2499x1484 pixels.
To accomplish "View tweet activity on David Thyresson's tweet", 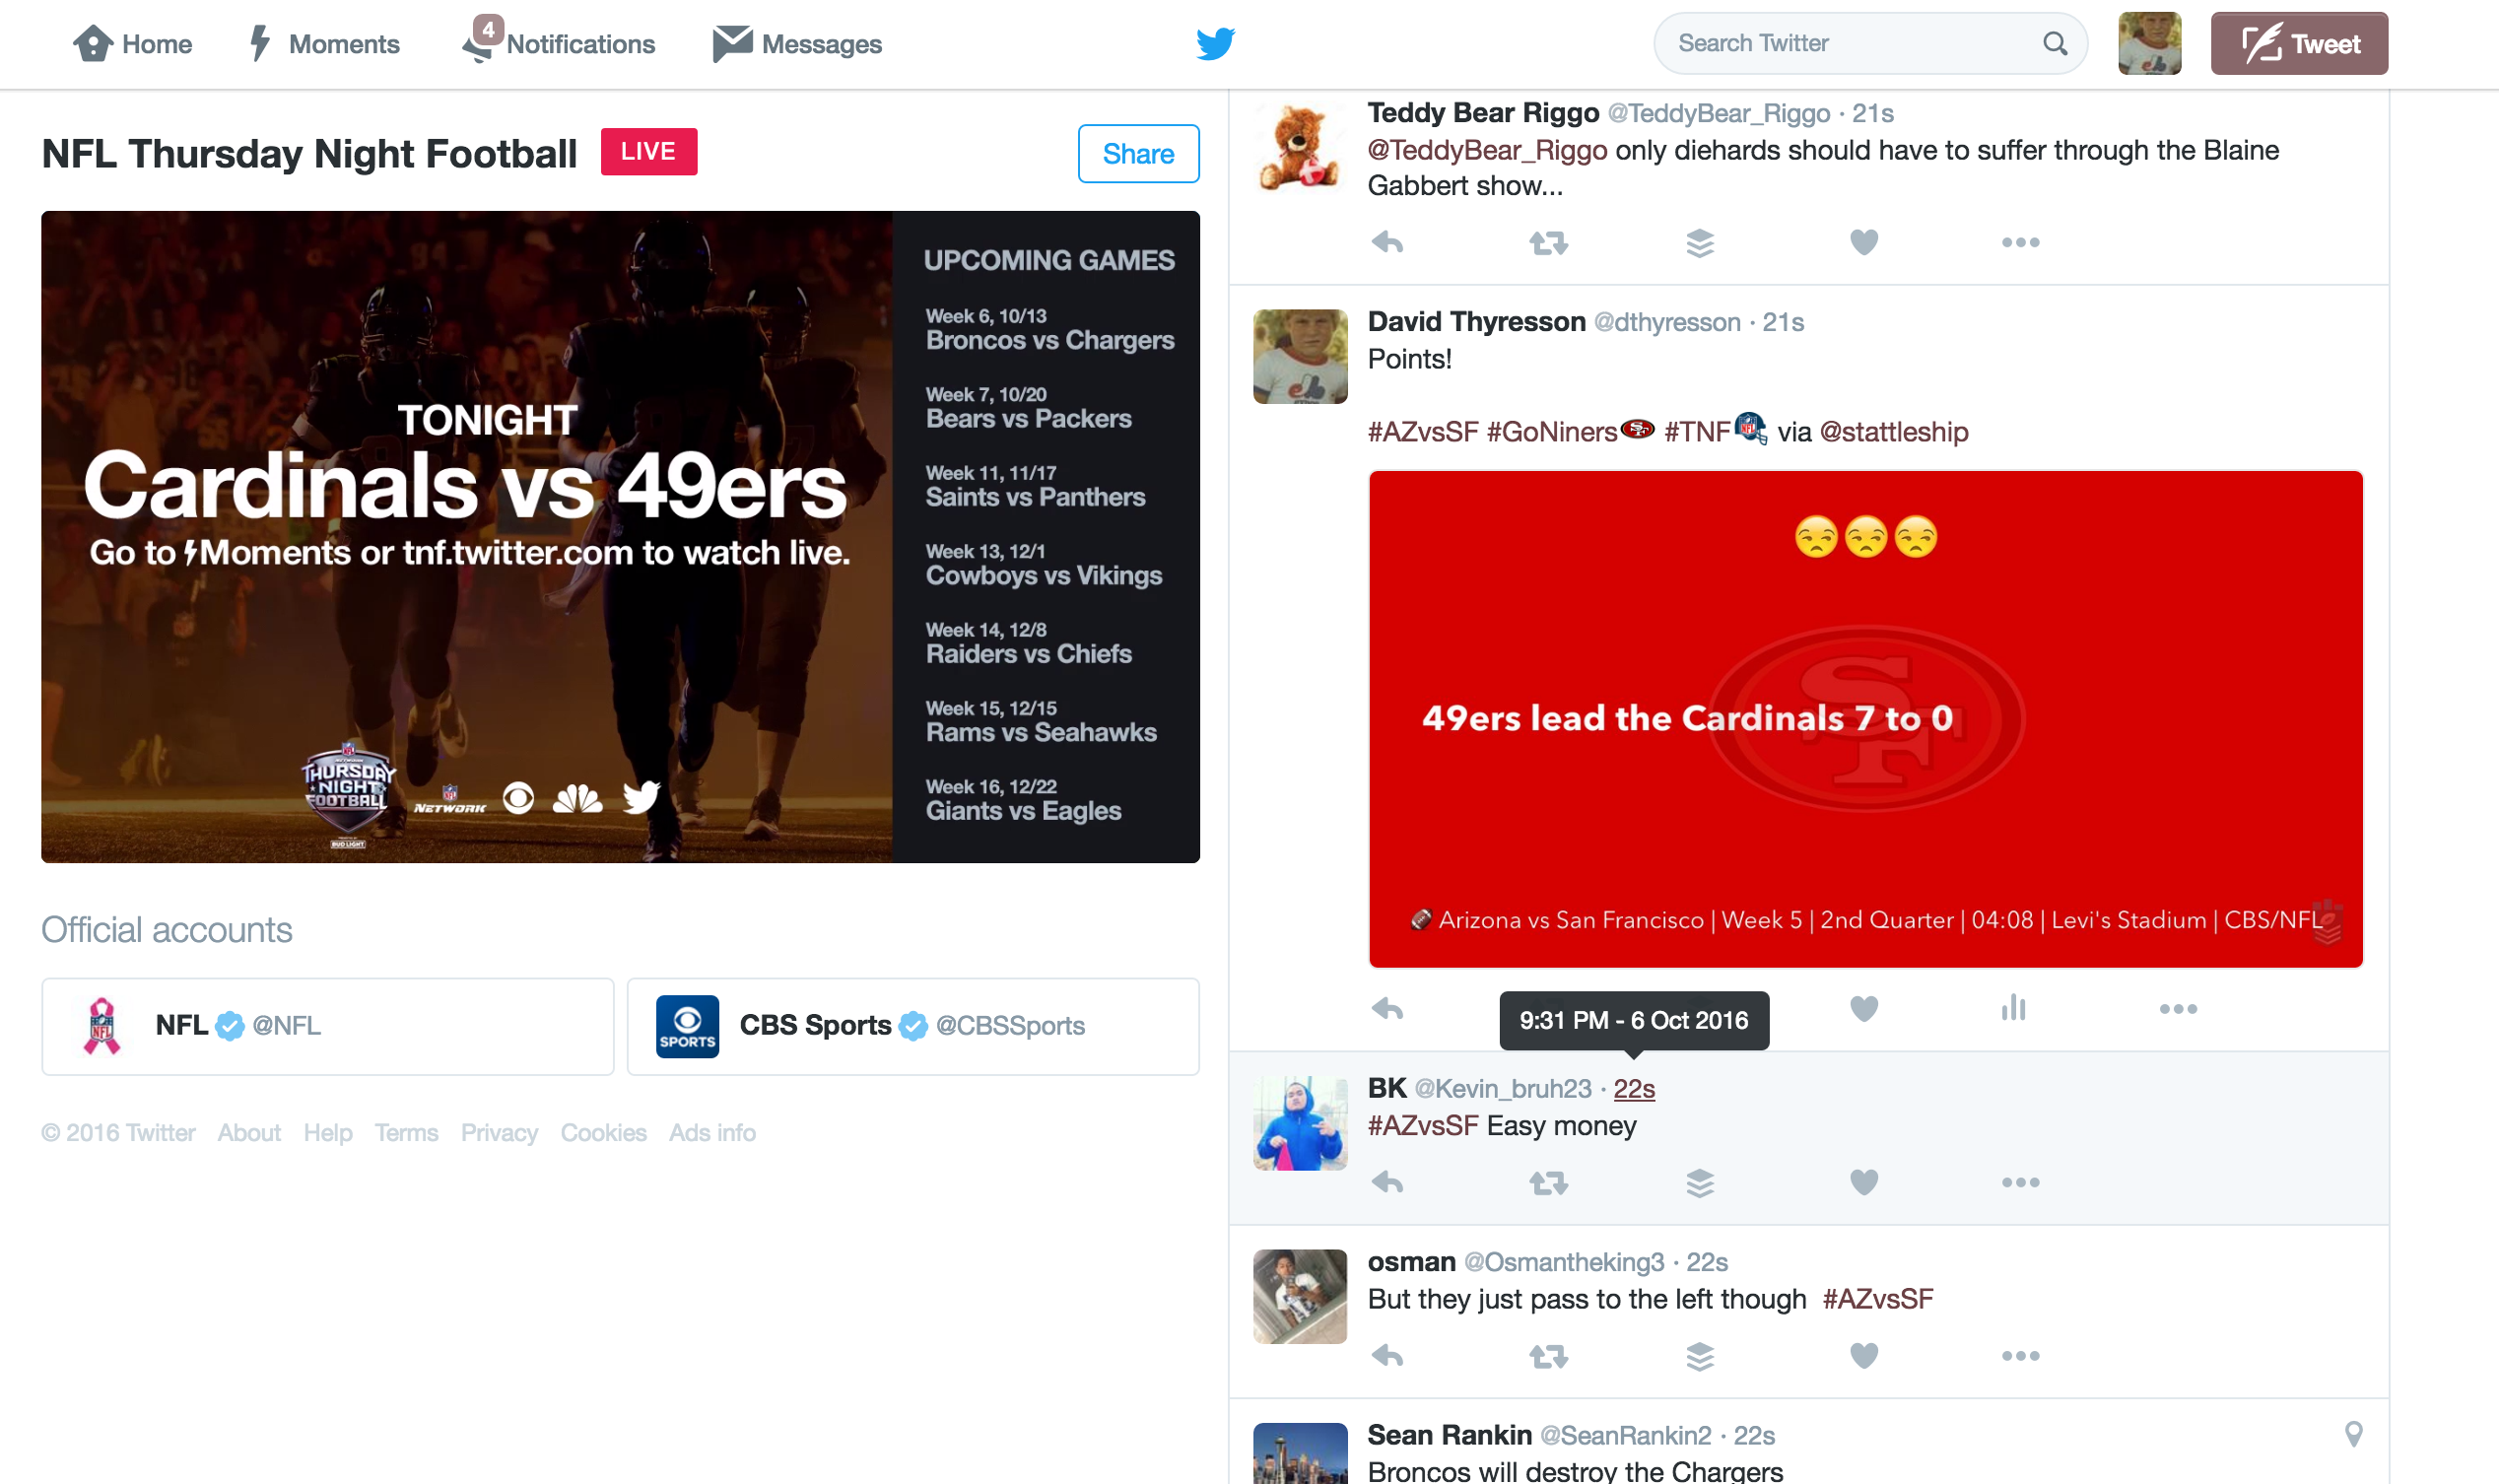I will coord(2013,1008).
